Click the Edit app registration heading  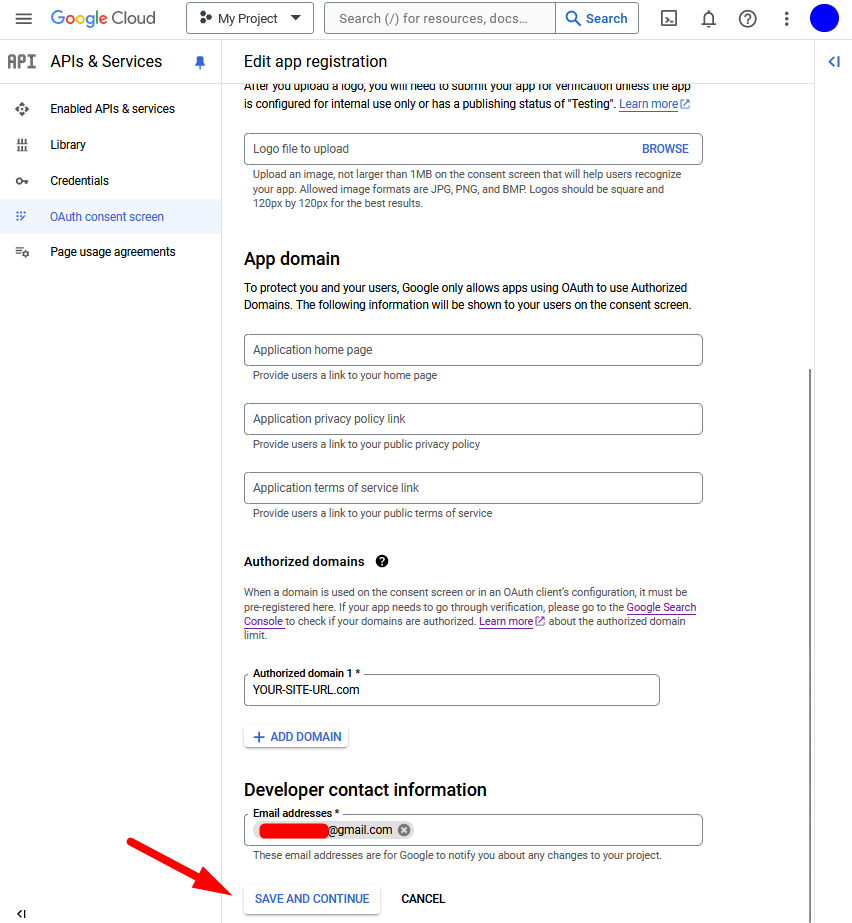(x=316, y=62)
